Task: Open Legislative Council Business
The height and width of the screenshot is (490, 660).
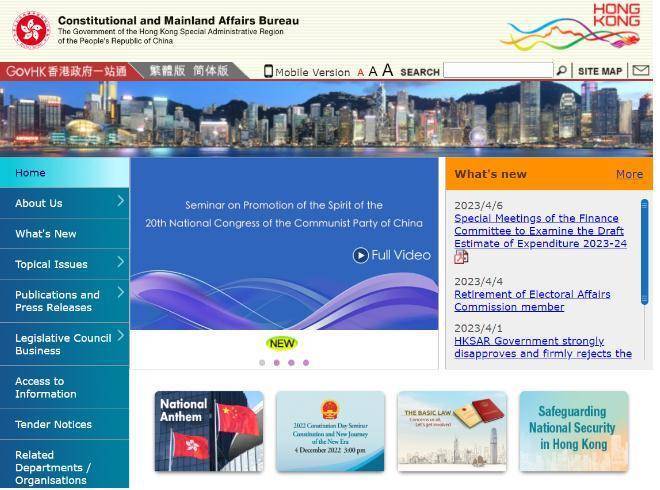Action: pos(63,344)
